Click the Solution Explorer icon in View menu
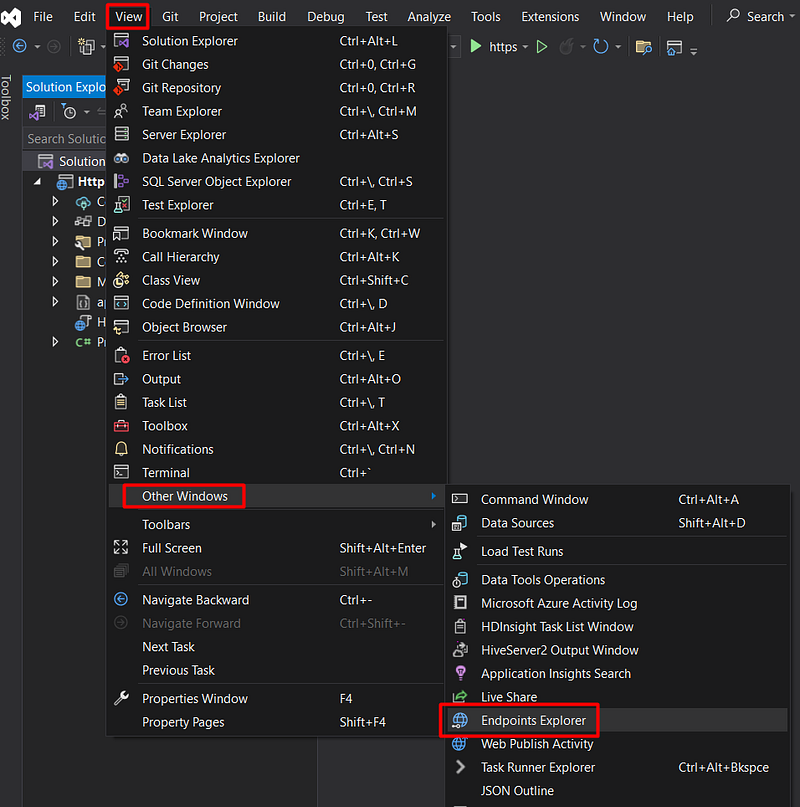Viewport: 800px width, 807px height. [x=121, y=41]
